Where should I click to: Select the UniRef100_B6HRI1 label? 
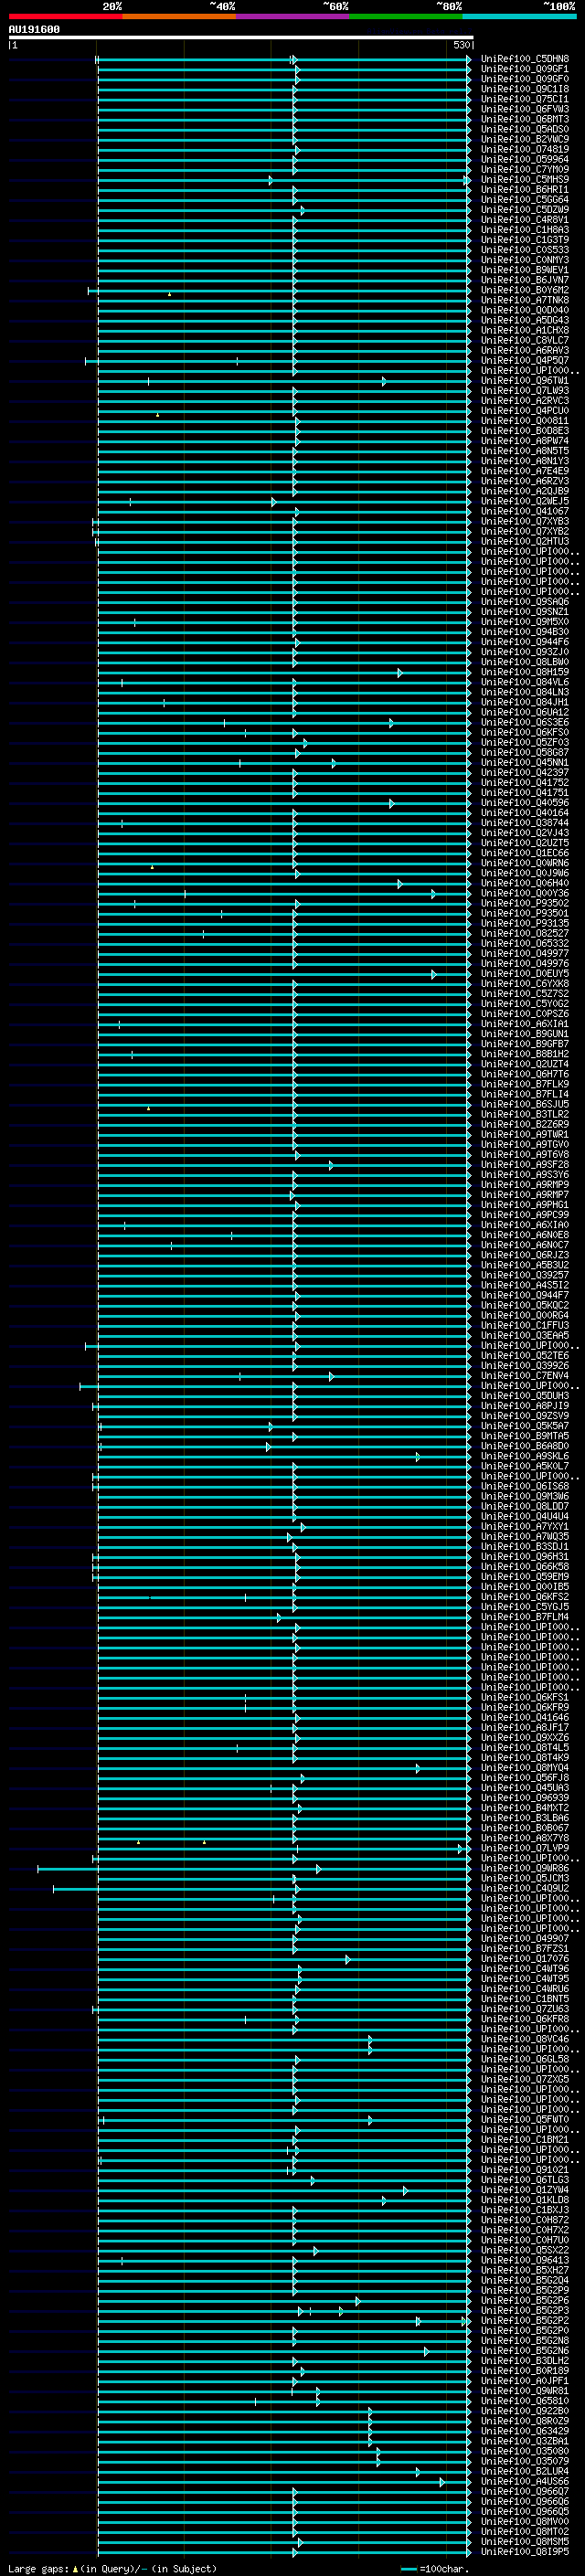tap(525, 190)
